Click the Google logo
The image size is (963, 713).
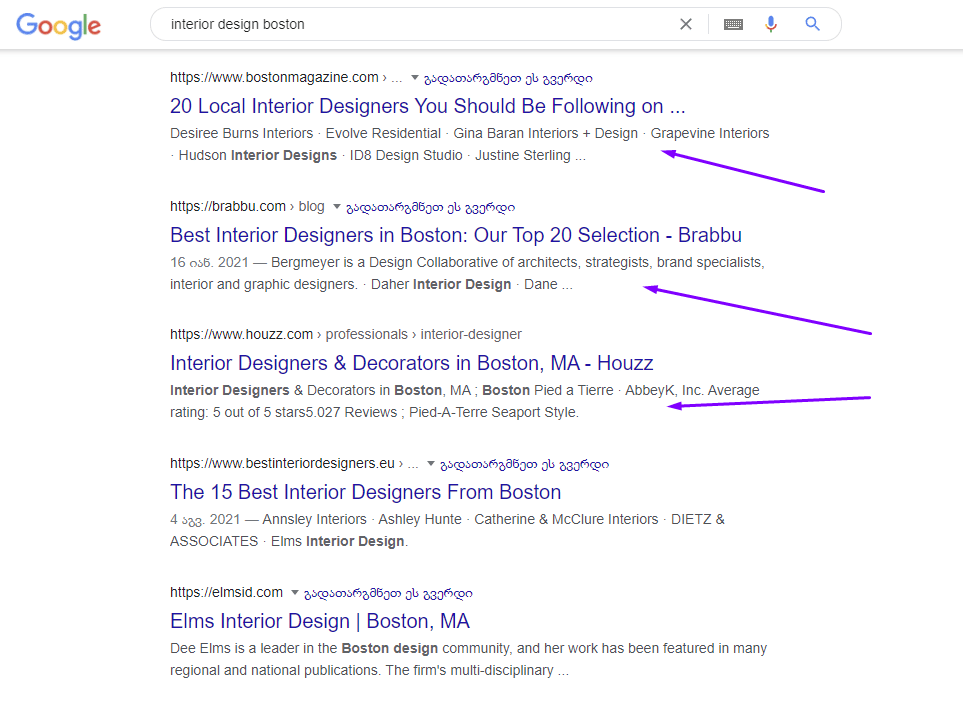tap(58, 26)
